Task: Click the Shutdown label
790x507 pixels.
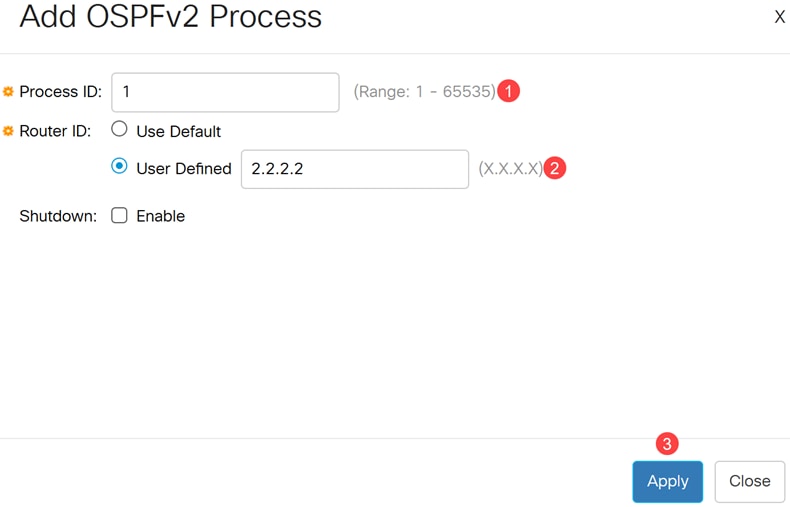Action: tap(58, 216)
